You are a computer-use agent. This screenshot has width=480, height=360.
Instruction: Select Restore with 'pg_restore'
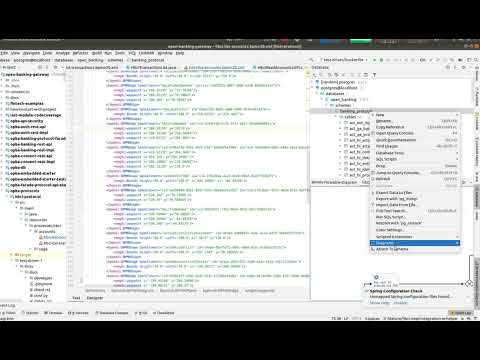point(415,223)
